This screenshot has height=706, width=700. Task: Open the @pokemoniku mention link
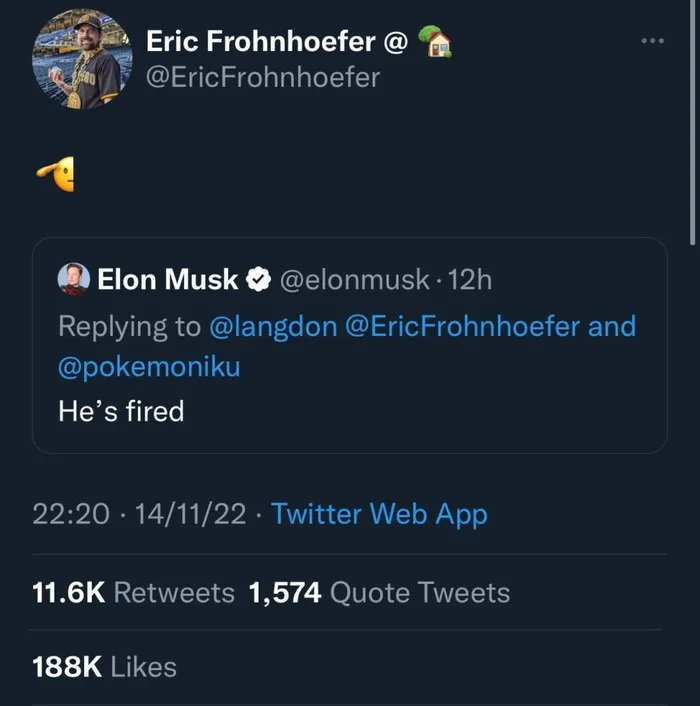149,367
